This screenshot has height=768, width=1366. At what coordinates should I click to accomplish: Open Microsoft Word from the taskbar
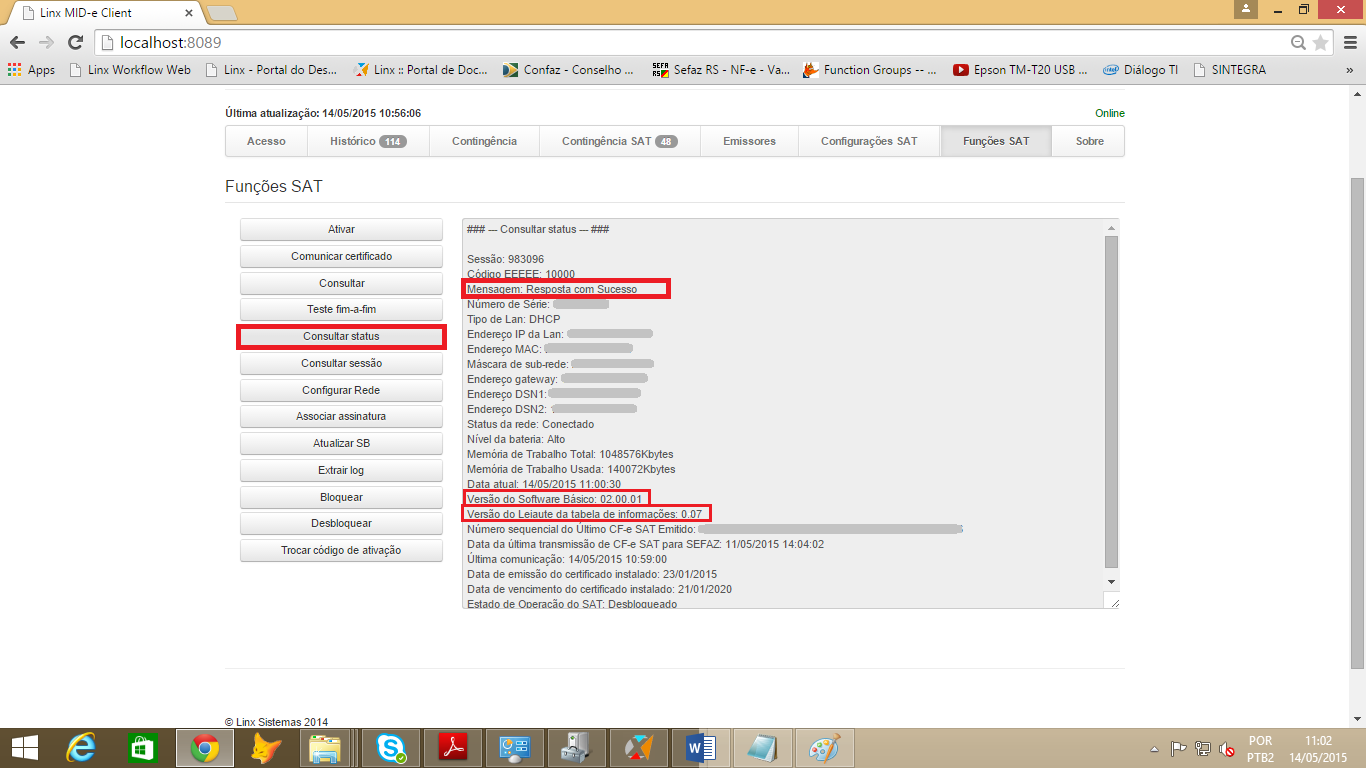[x=700, y=748]
